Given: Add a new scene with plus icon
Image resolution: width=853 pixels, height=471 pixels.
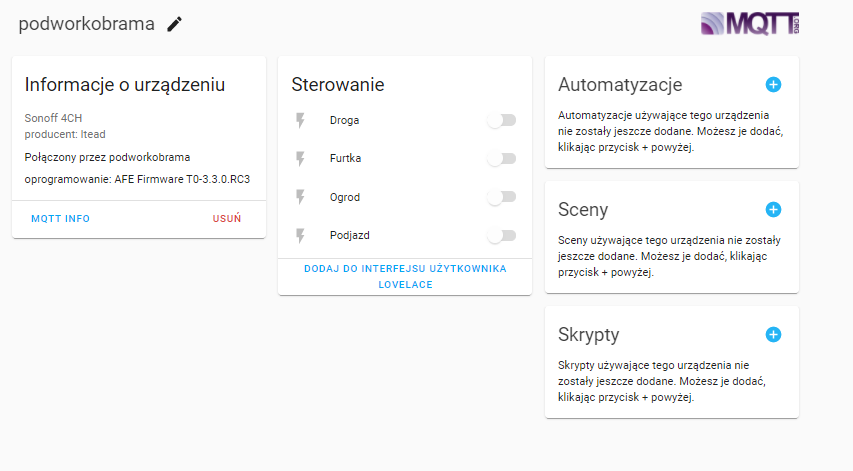Looking at the screenshot, I should [x=773, y=209].
